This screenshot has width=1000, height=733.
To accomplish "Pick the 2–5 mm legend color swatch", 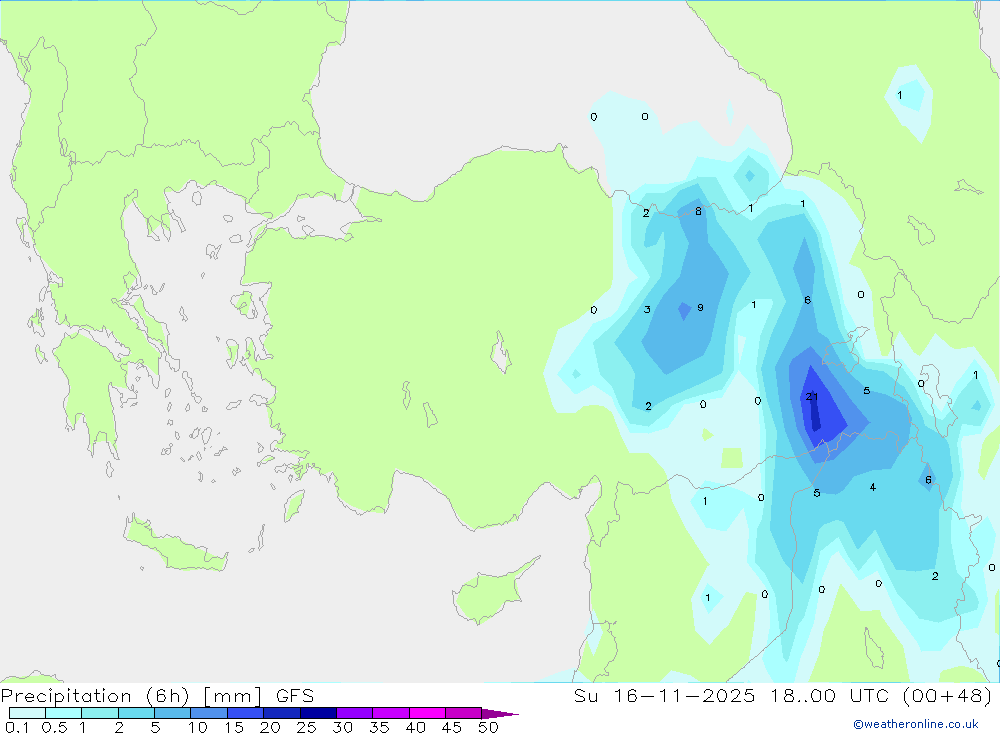I will 136,713.
